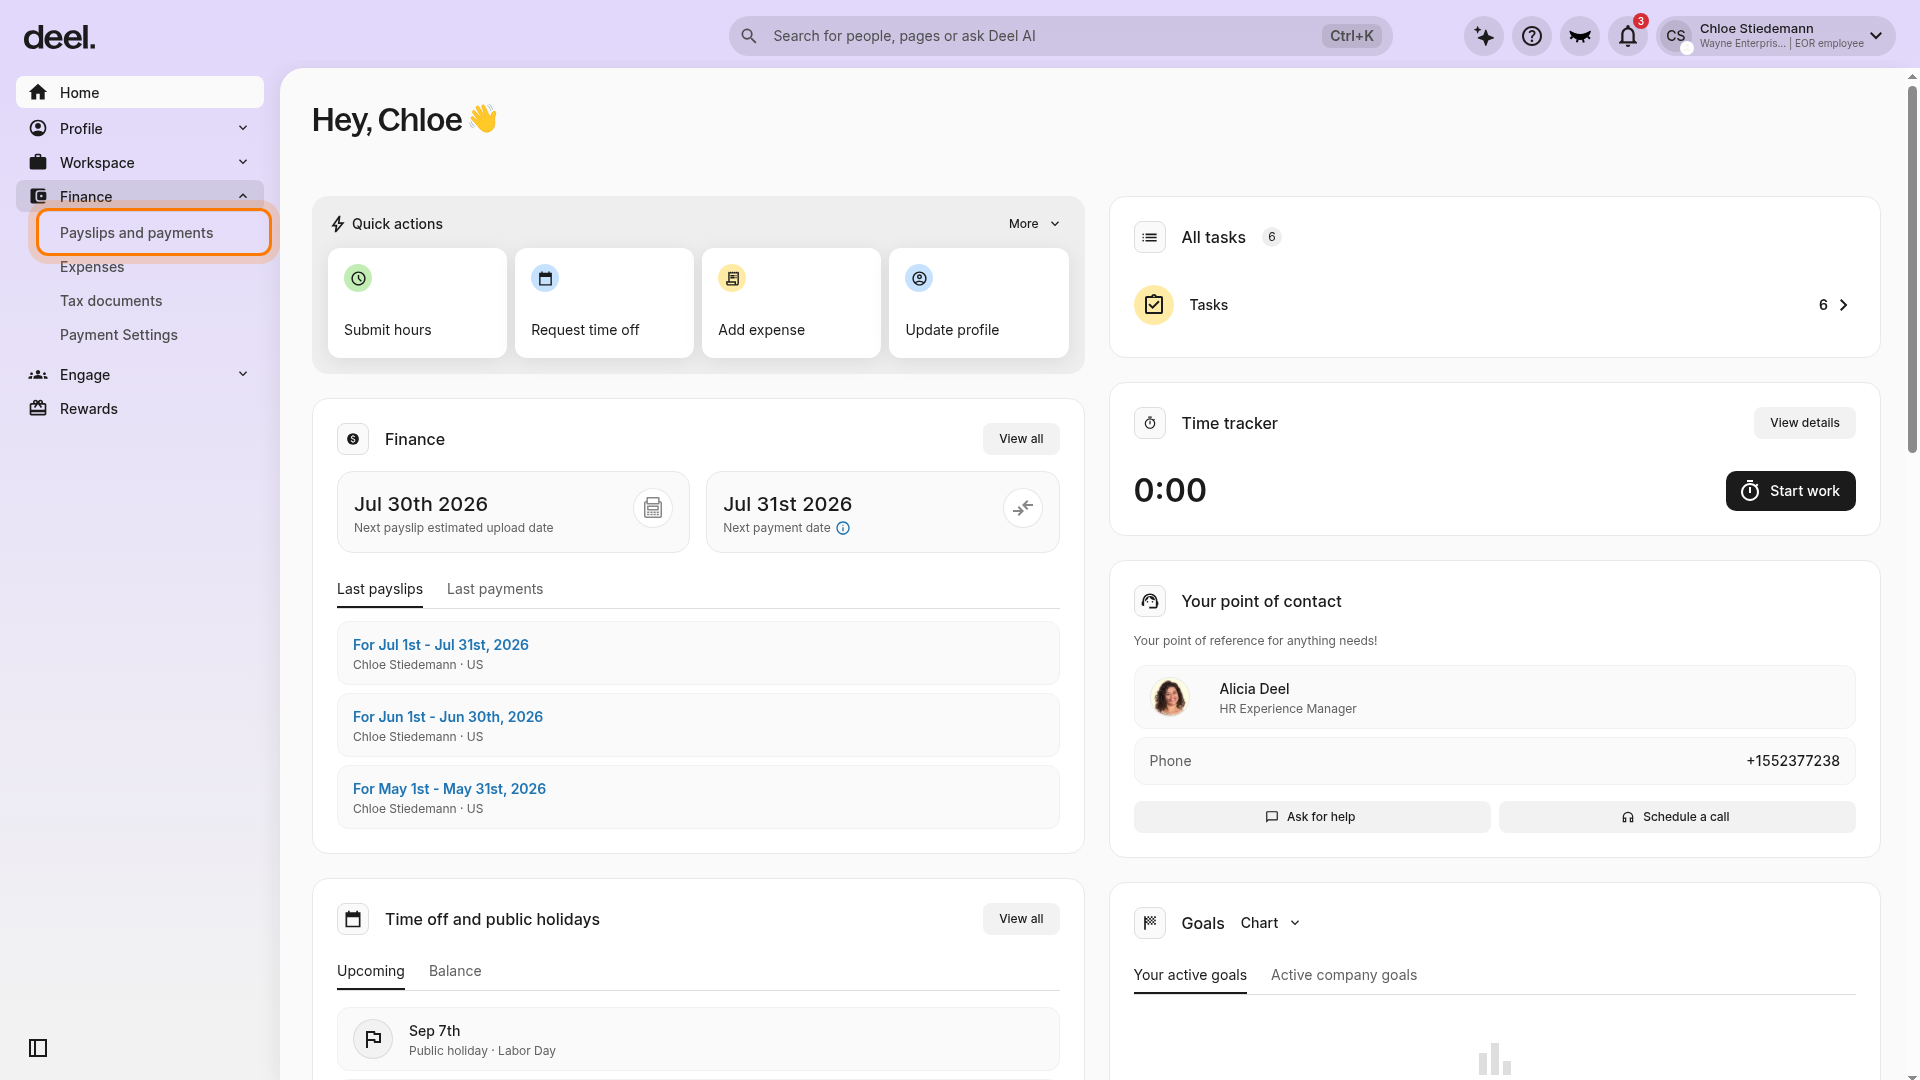Click the payment arrows icon beside Jul 31st
The image size is (1920, 1080).
click(x=1023, y=508)
